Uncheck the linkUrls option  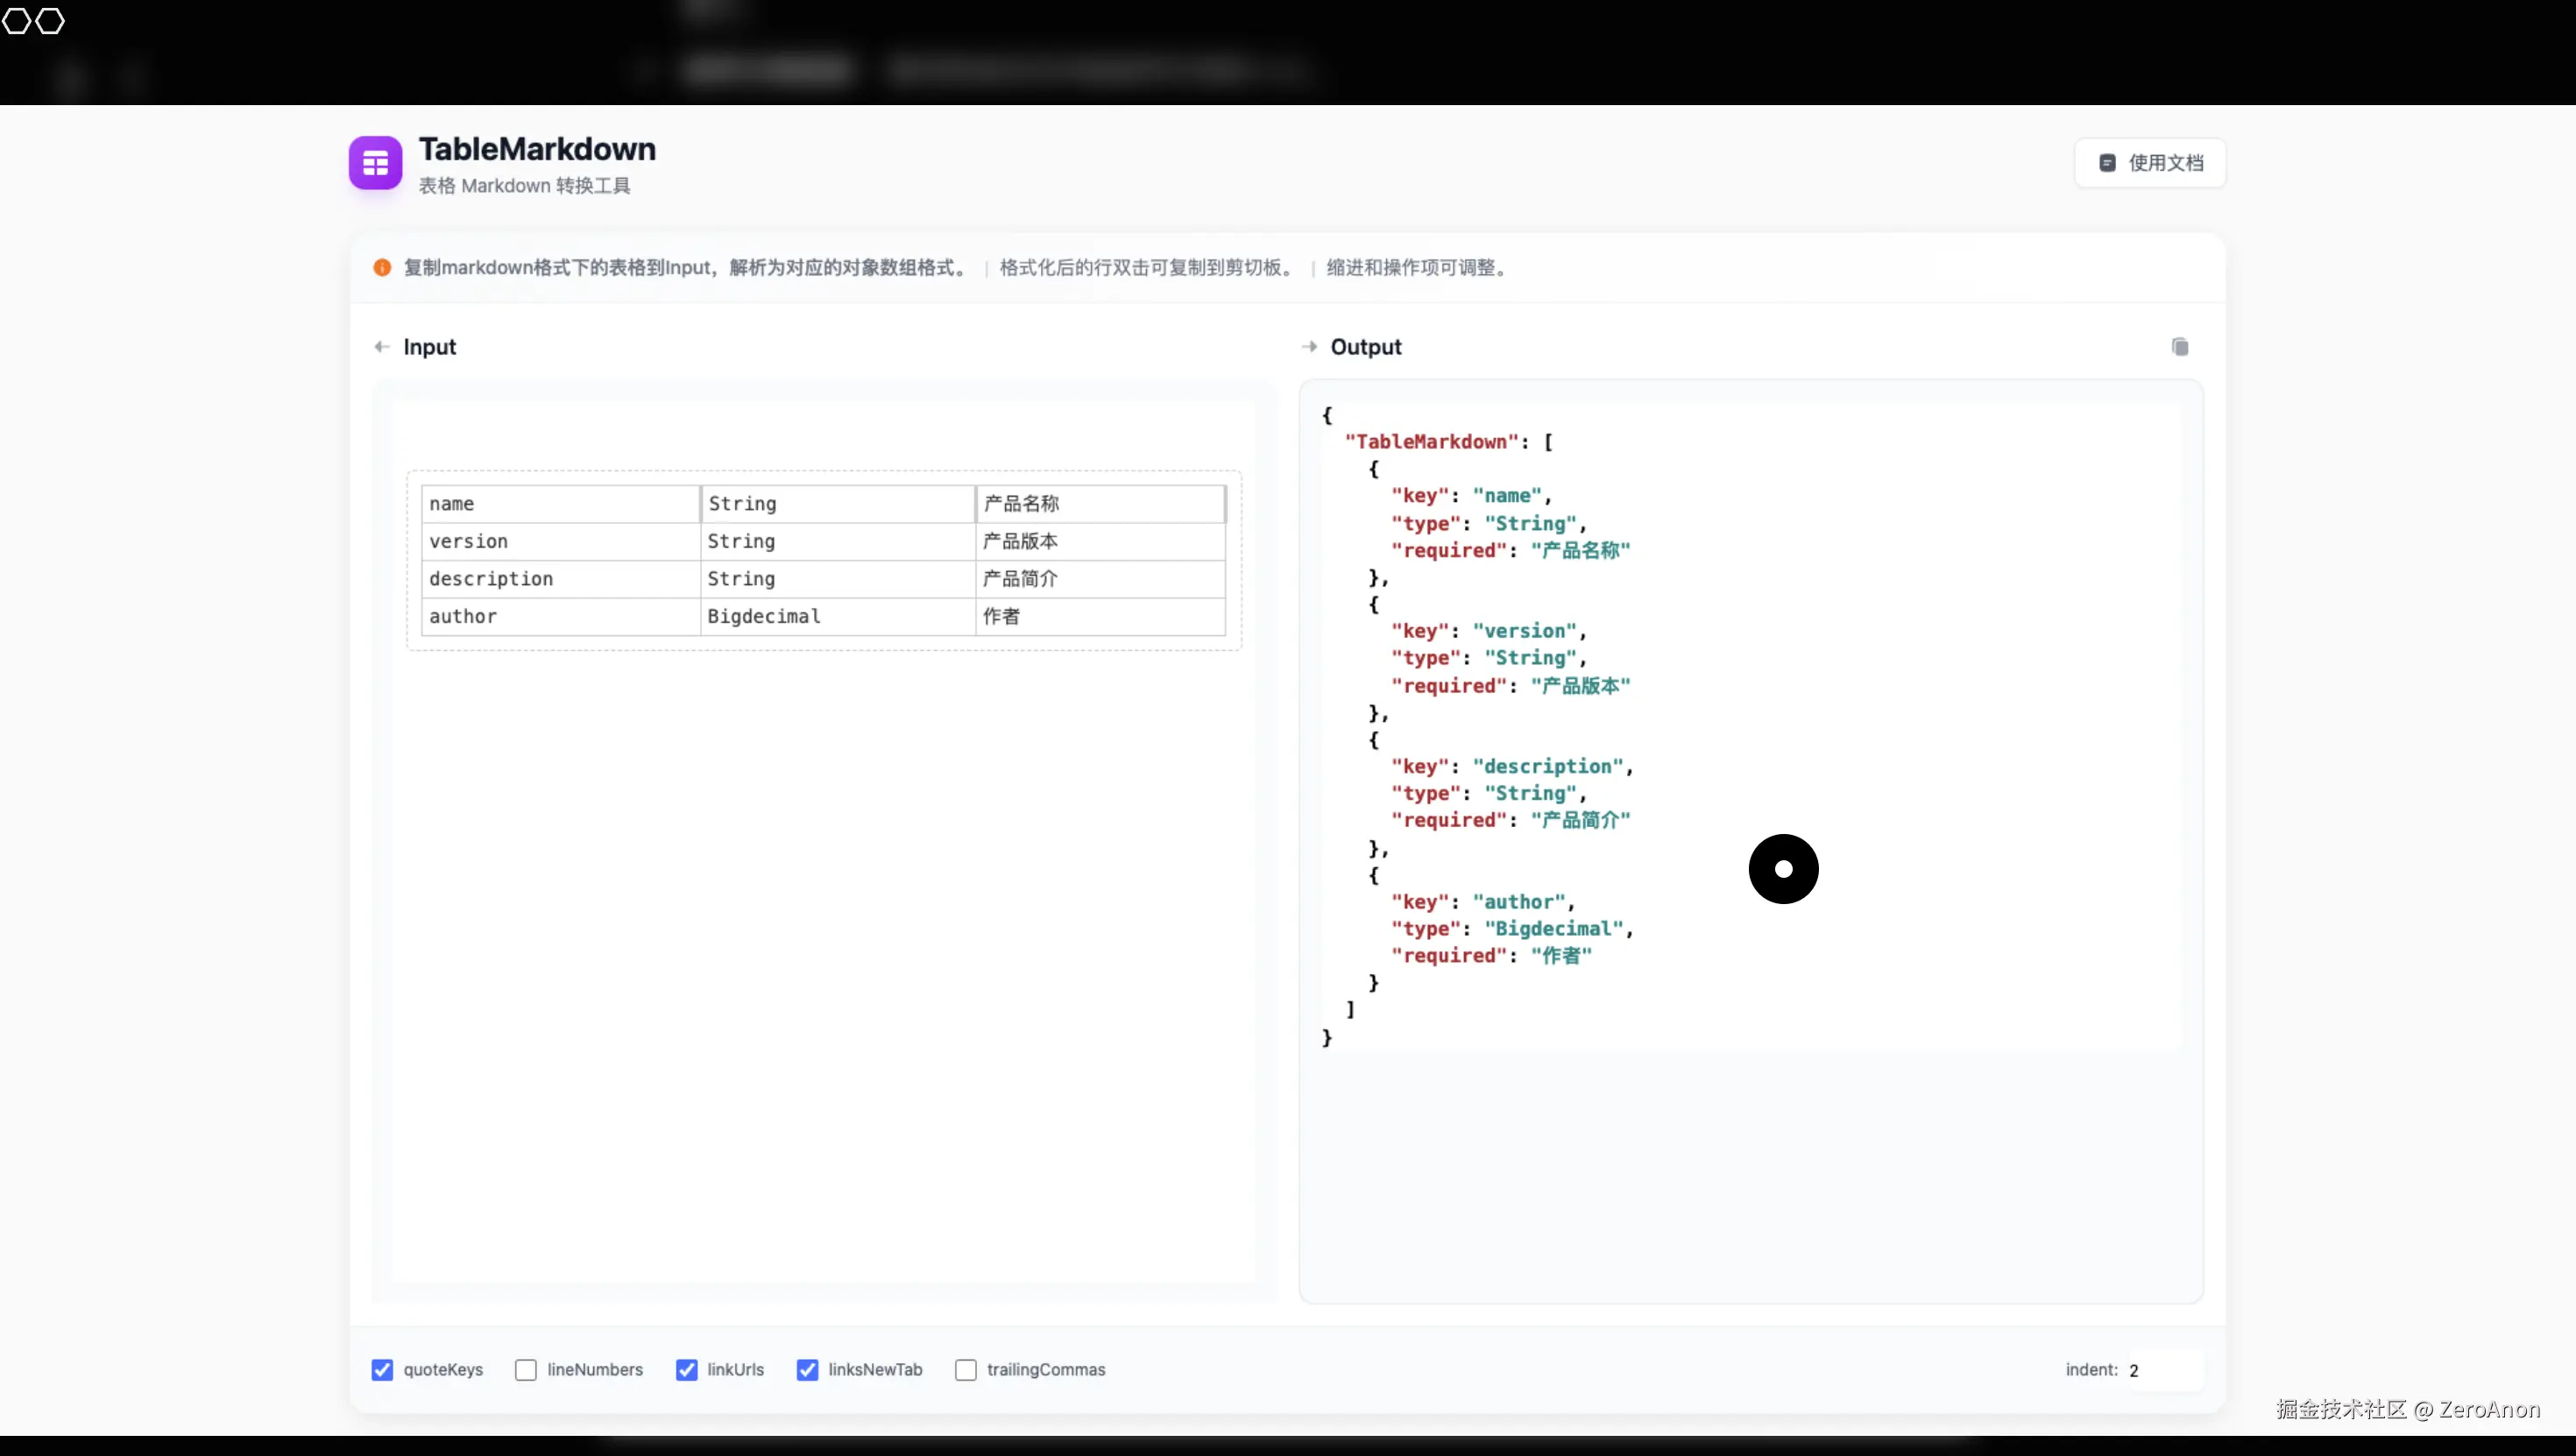pyautogui.click(x=686, y=1370)
